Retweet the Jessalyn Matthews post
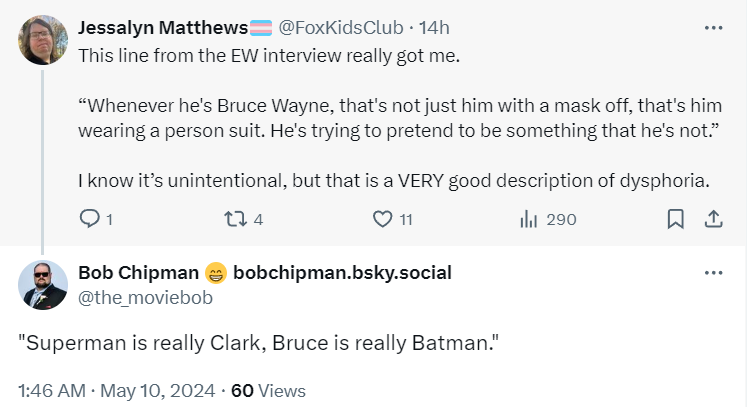The width and height of the screenshot is (752, 407). click(235, 219)
